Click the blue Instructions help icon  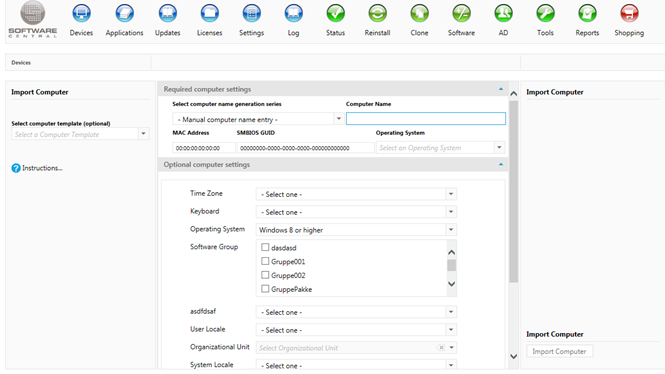point(16,168)
